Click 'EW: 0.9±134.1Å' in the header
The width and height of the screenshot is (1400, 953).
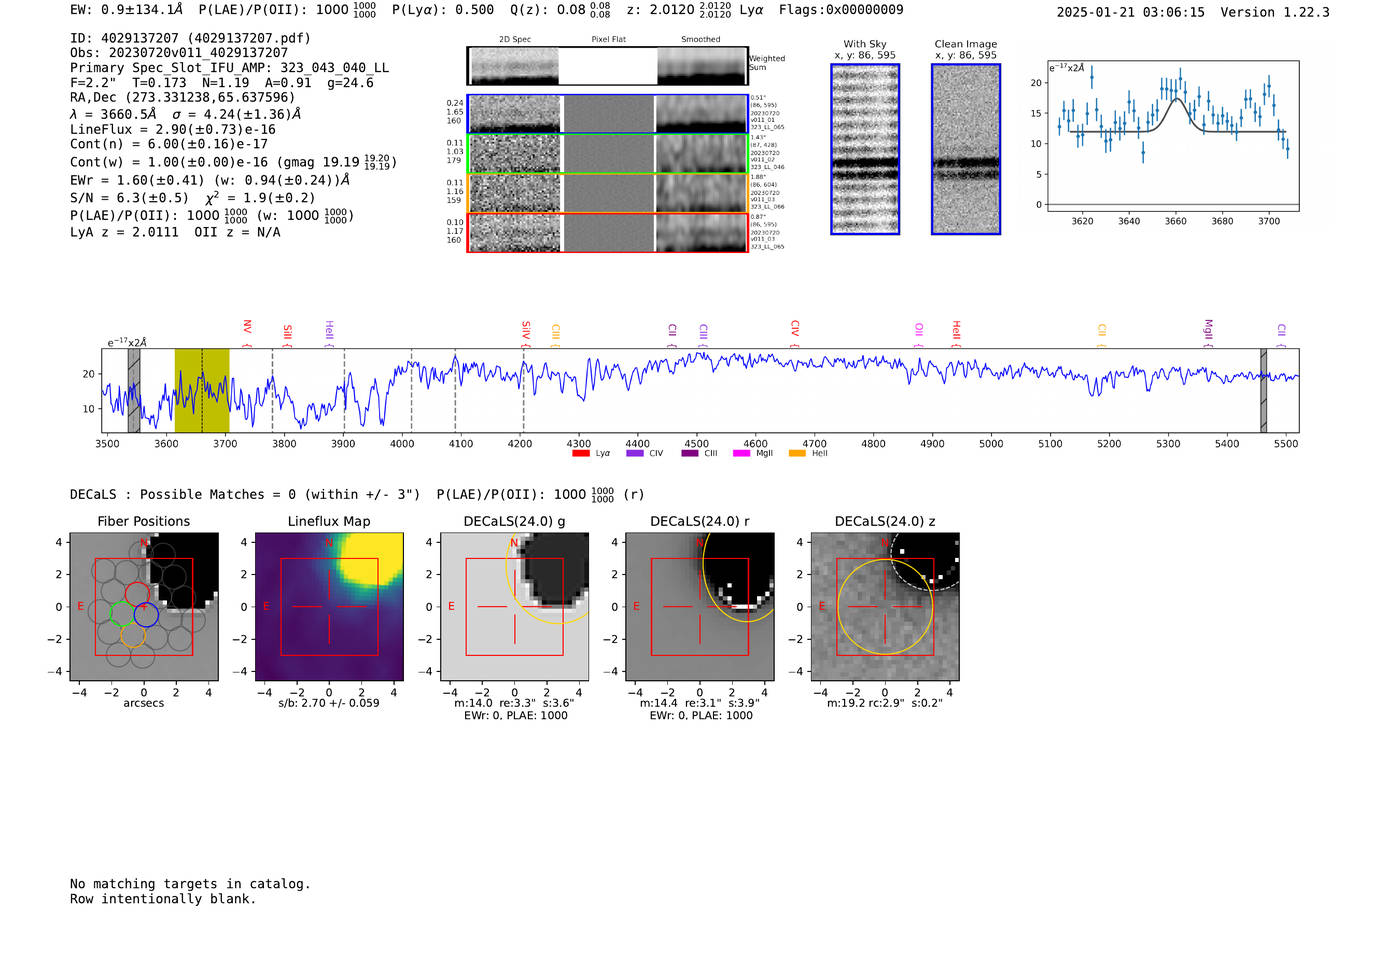tap(127, 10)
